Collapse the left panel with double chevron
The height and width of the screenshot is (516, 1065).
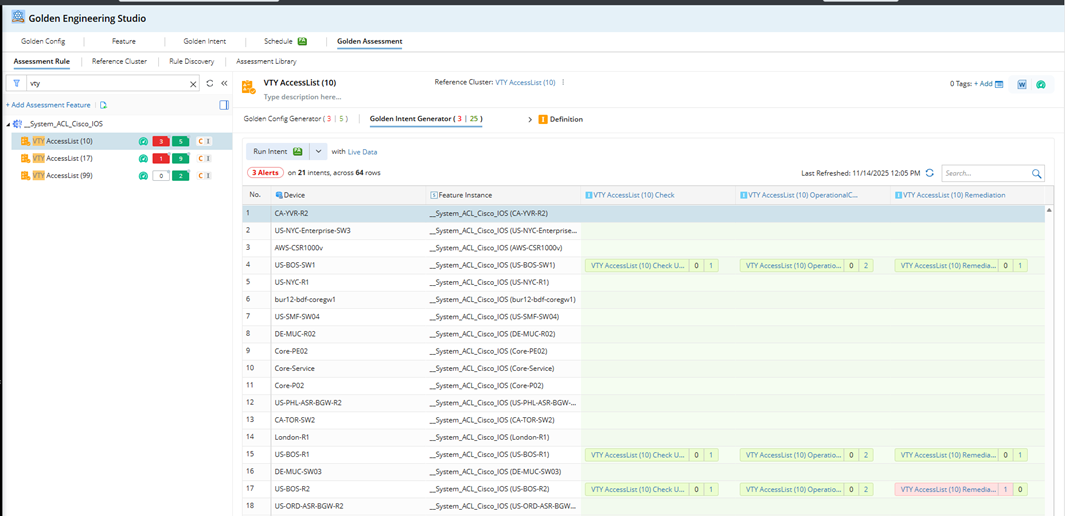point(224,84)
